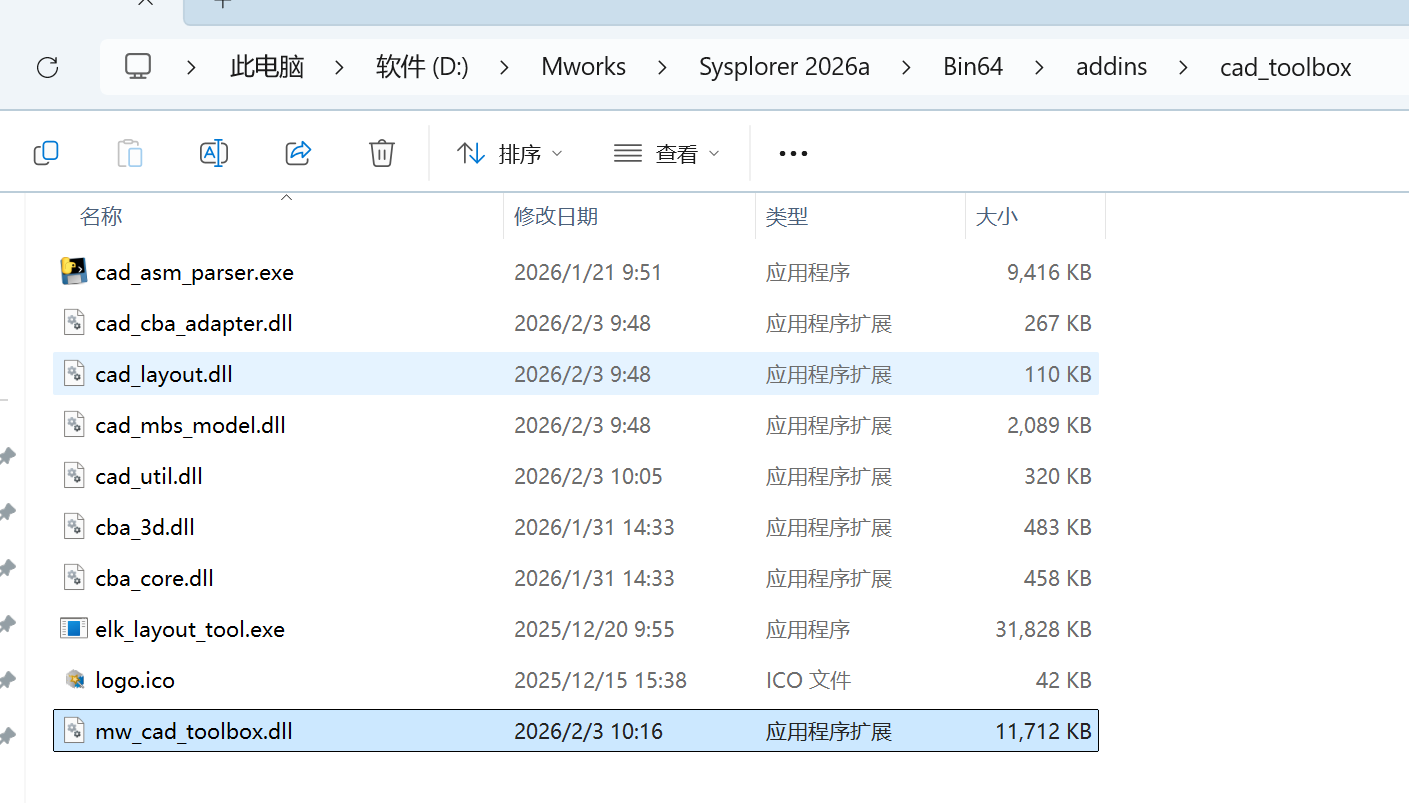Select the file name elk_layout_tool.exe
Viewport: 1409px width, 803px height.
(190, 629)
